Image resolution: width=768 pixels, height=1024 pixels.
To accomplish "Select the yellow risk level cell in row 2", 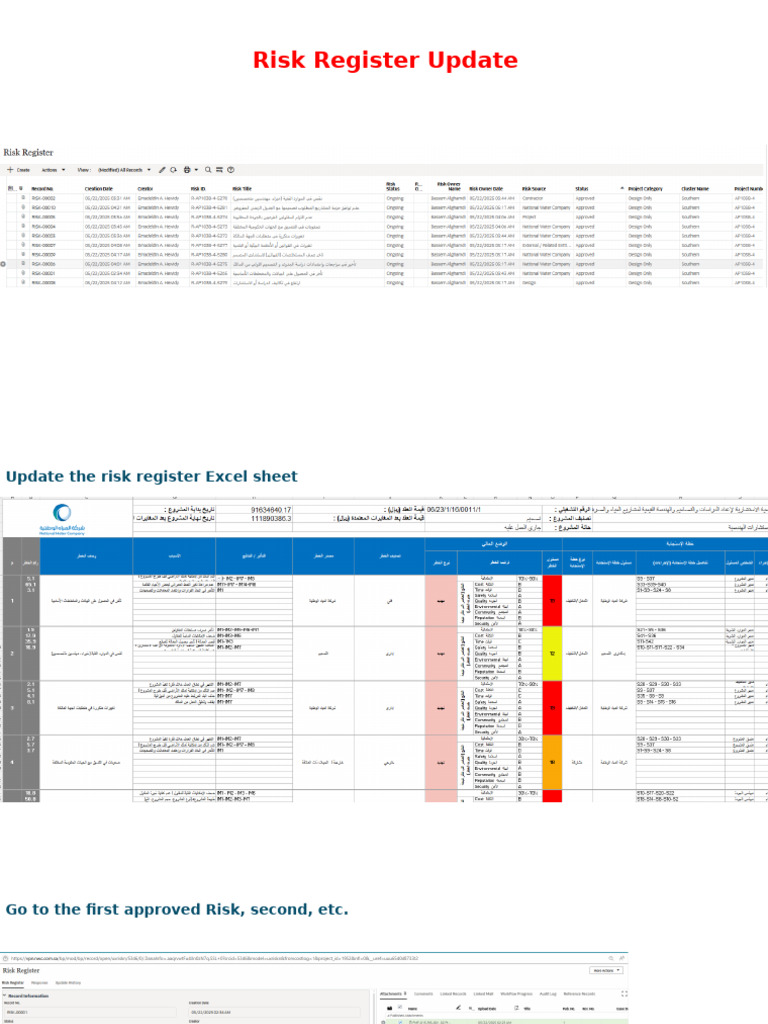I will [552, 654].
